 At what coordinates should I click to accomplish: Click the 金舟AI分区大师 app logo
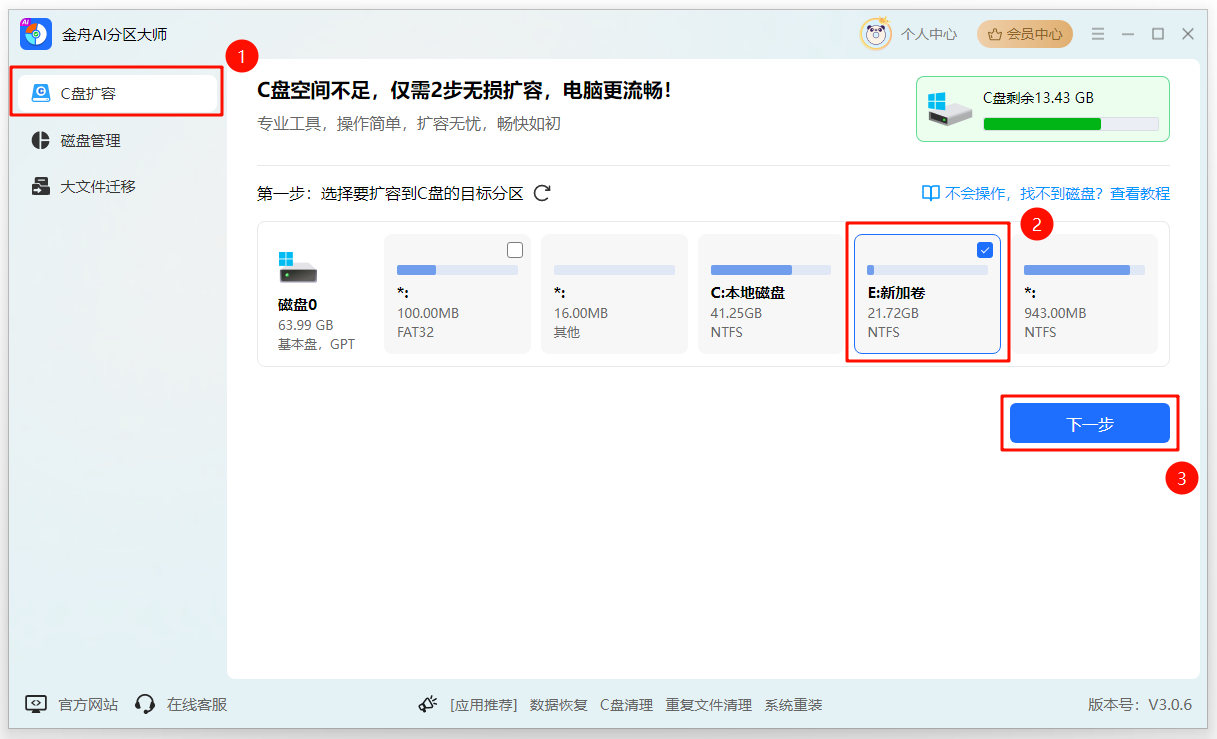pyautogui.click(x=35, y=34)
